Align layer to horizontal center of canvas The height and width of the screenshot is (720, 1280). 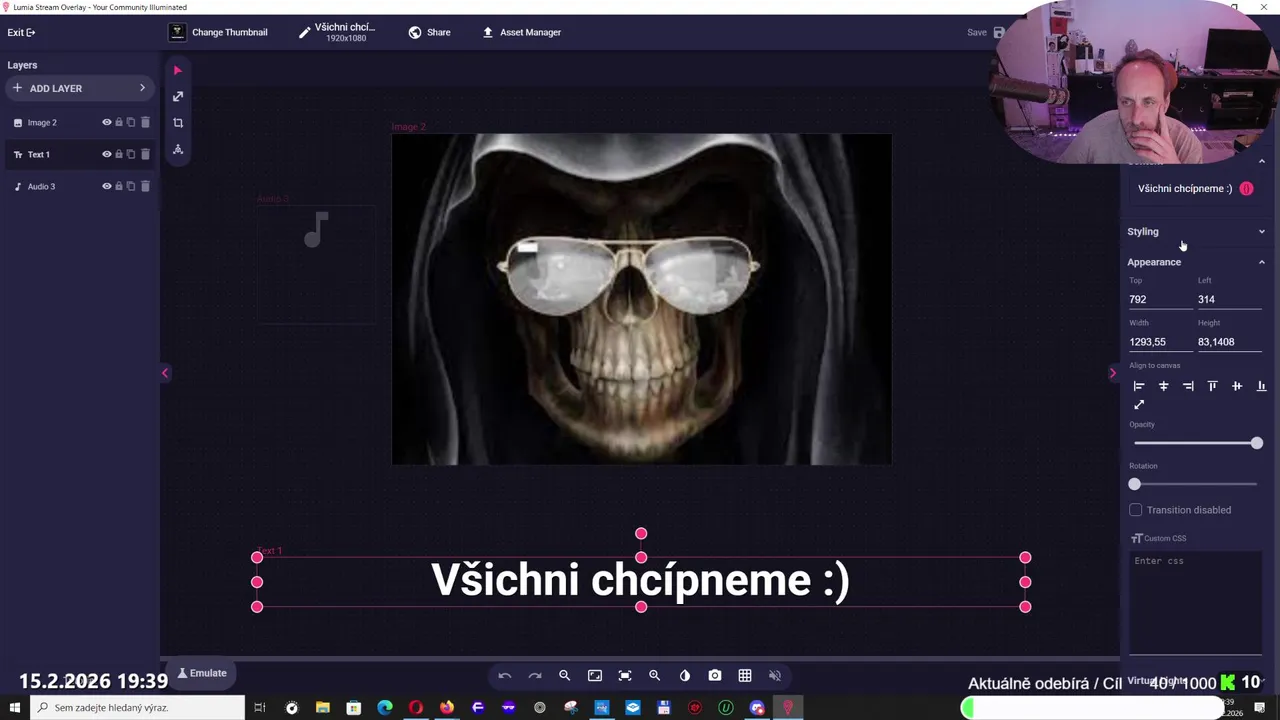1163,386
